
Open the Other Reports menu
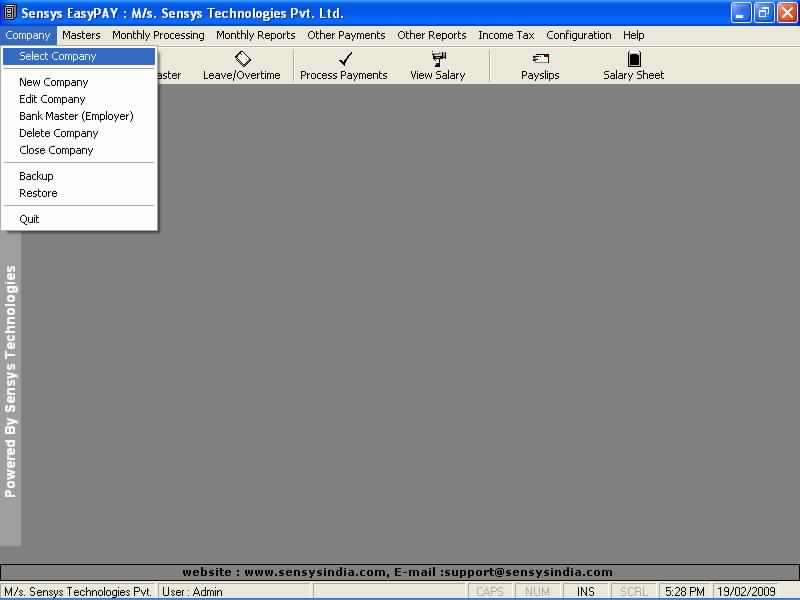(432, 35)
